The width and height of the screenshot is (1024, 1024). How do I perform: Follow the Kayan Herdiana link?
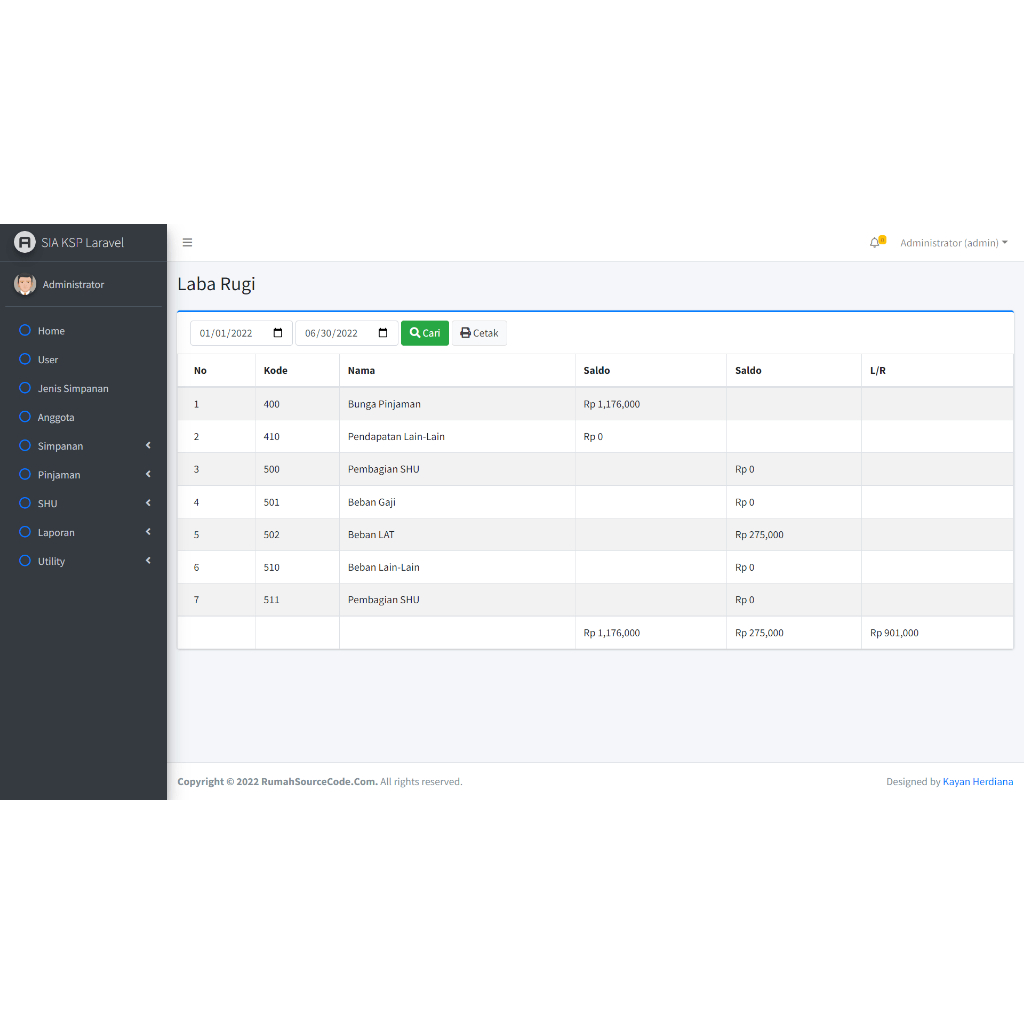click(977, 782)
